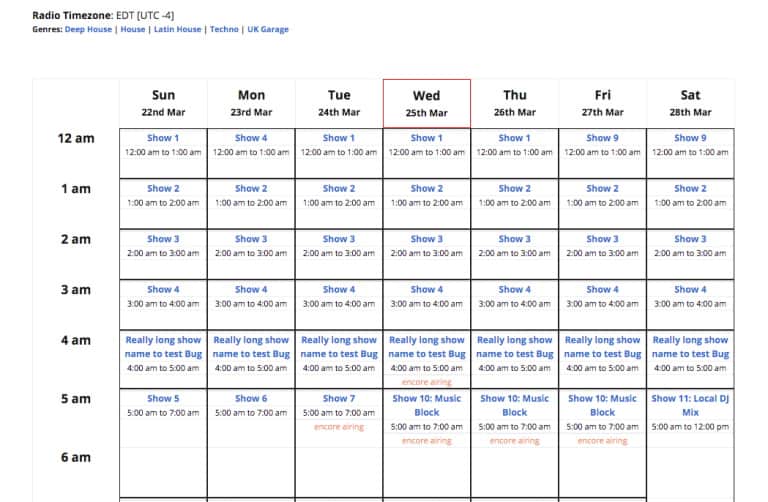The image size is (768, 502).
Task: Click the UK Garage genre link
Action: 268,30
